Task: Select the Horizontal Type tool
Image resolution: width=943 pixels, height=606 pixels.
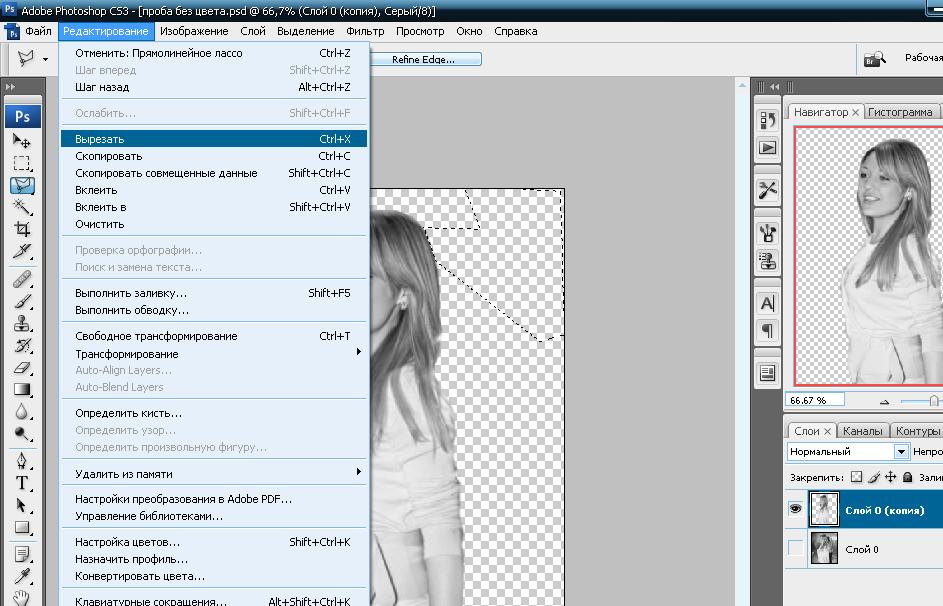Action: click(x=22, y=483)
